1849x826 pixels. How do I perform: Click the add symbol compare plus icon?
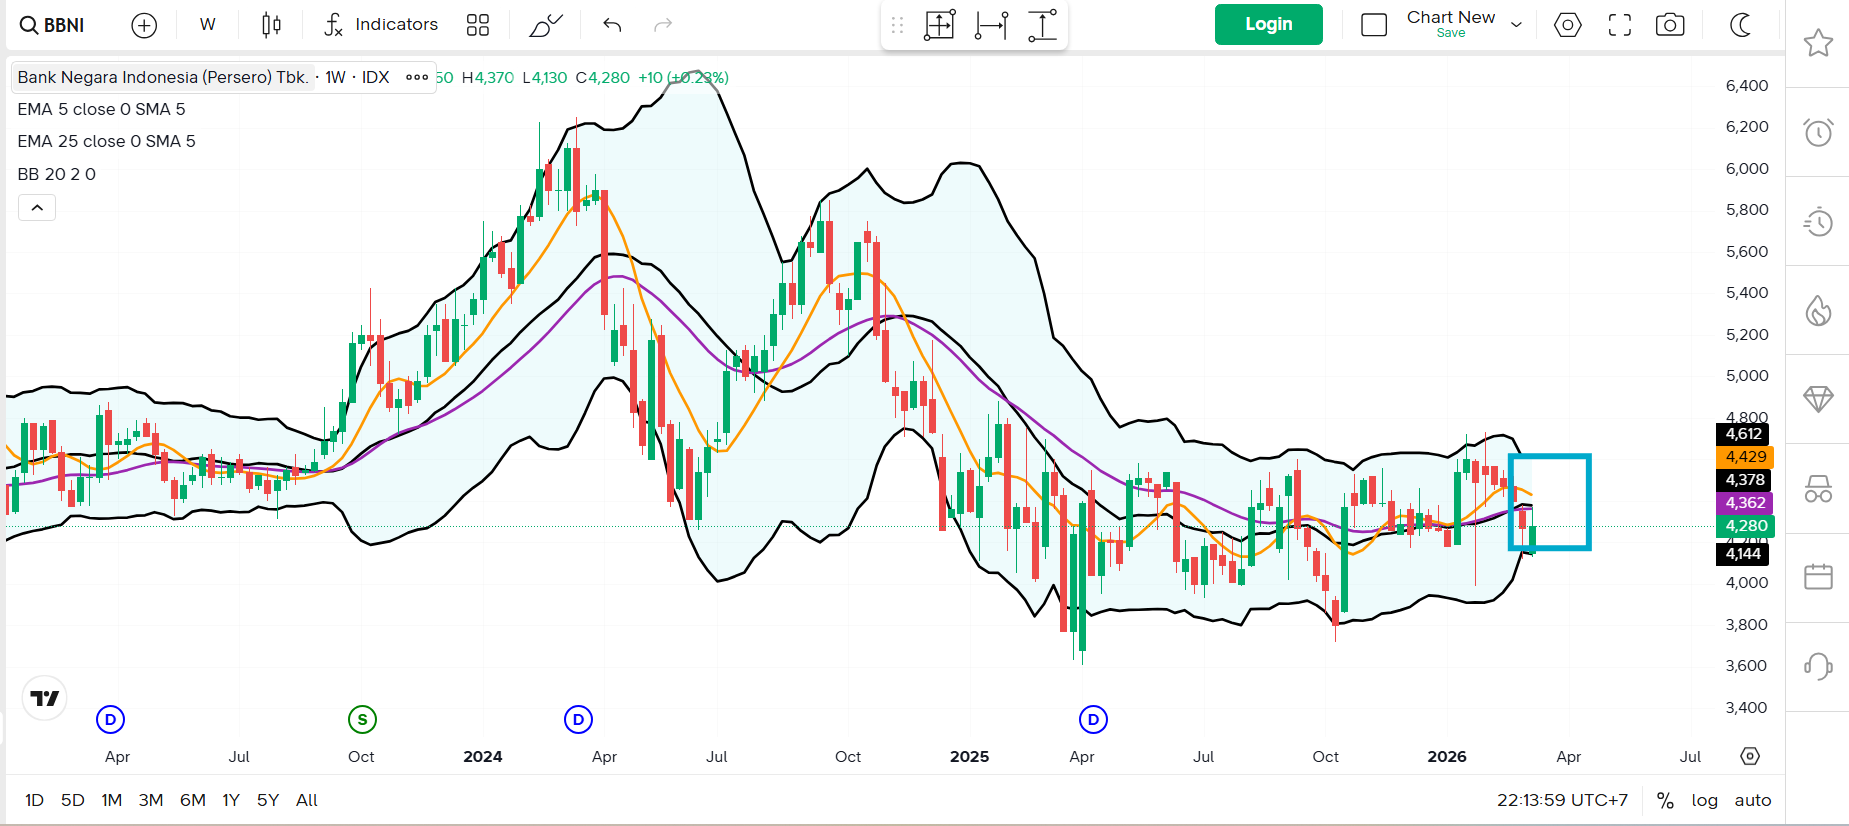tap(144, 25)
